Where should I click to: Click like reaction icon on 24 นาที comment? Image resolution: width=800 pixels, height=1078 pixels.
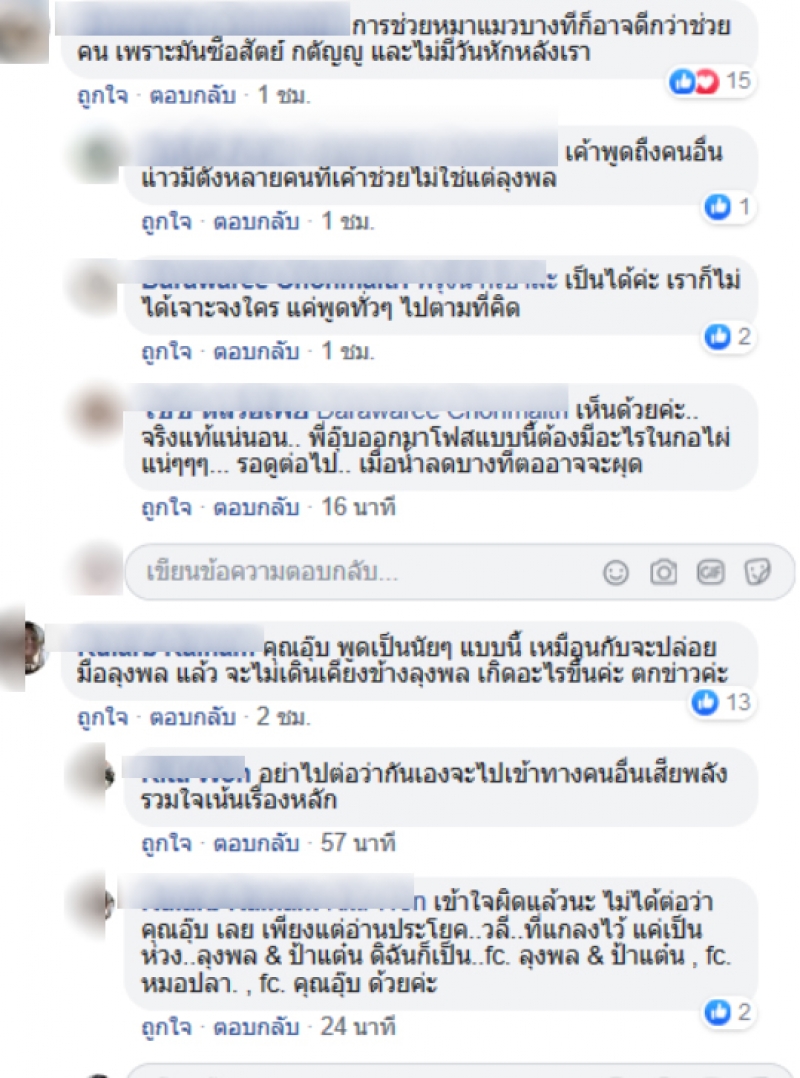(718, 1012)
